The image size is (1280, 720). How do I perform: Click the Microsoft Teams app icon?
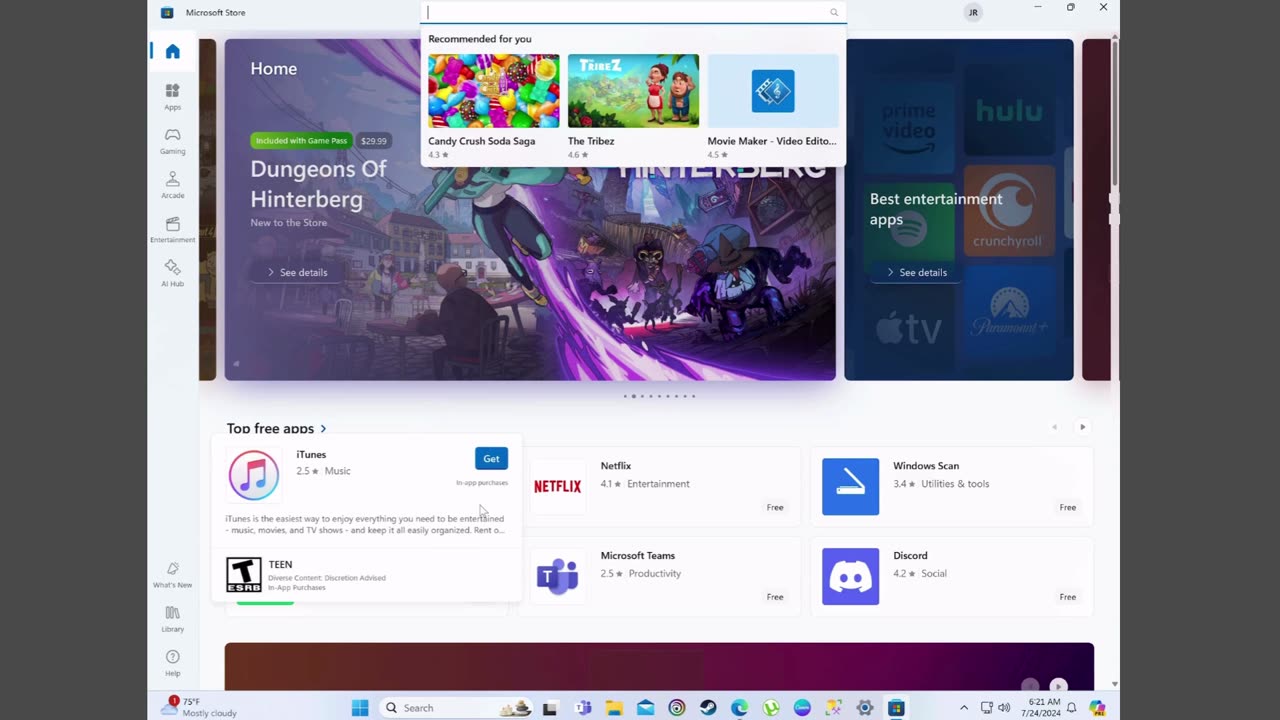pyautogui.click(x=557, y=577)
